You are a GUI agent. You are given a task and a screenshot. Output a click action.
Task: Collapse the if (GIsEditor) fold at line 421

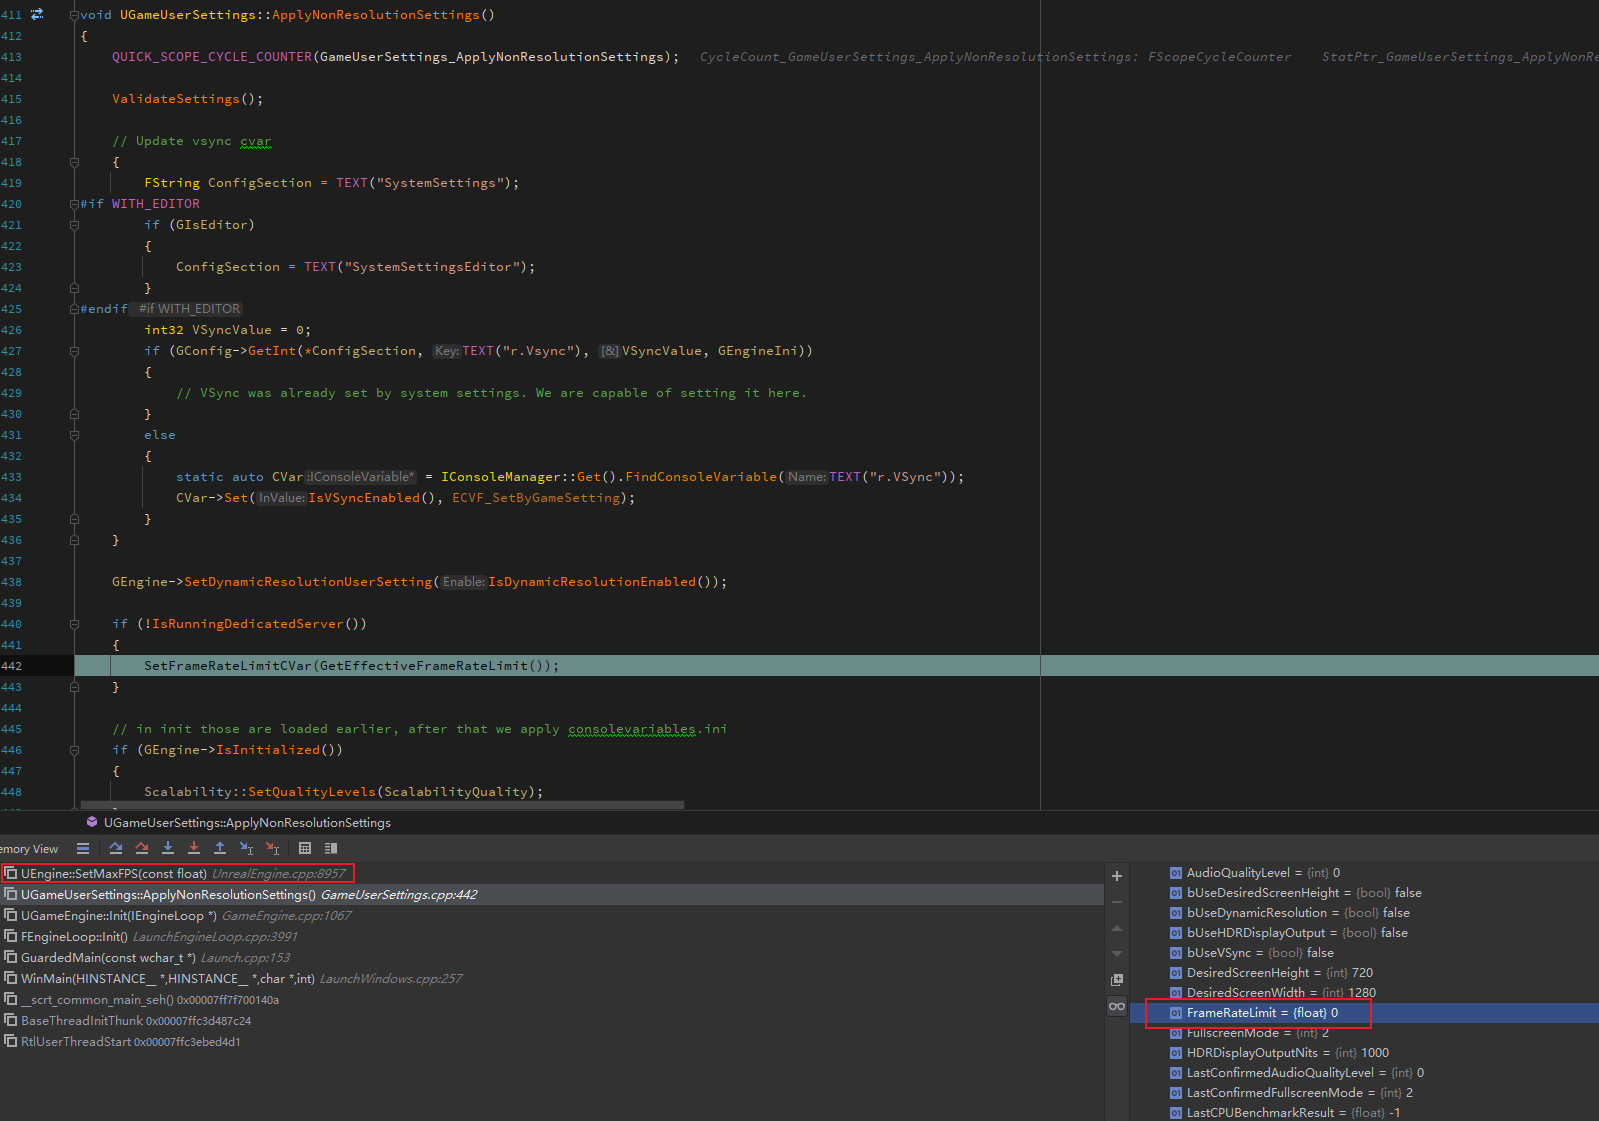pos(74,225)
